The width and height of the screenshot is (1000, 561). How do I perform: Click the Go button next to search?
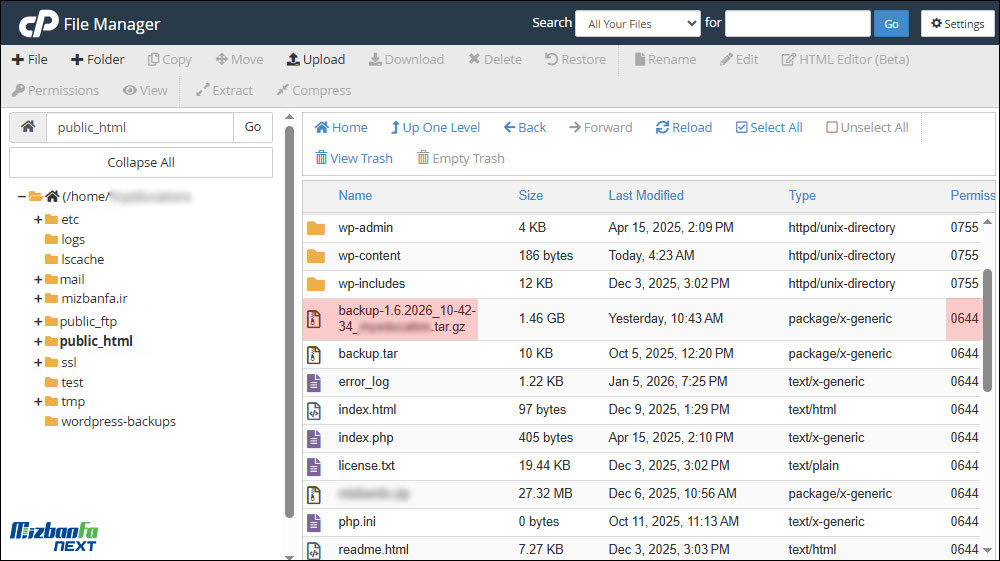[891, 24]
